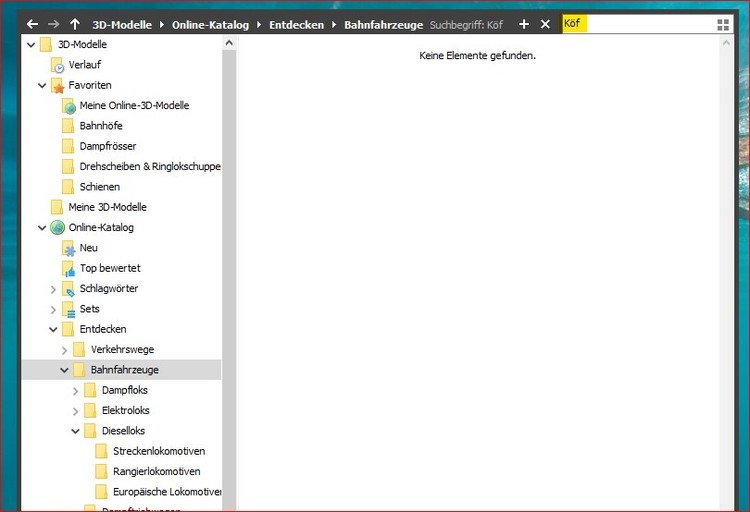Image resolution: width=750 pixels, height=512 pixels.
Task: Click the Top bewertet thumbs-up icon
Action: [x=68, y=268]
